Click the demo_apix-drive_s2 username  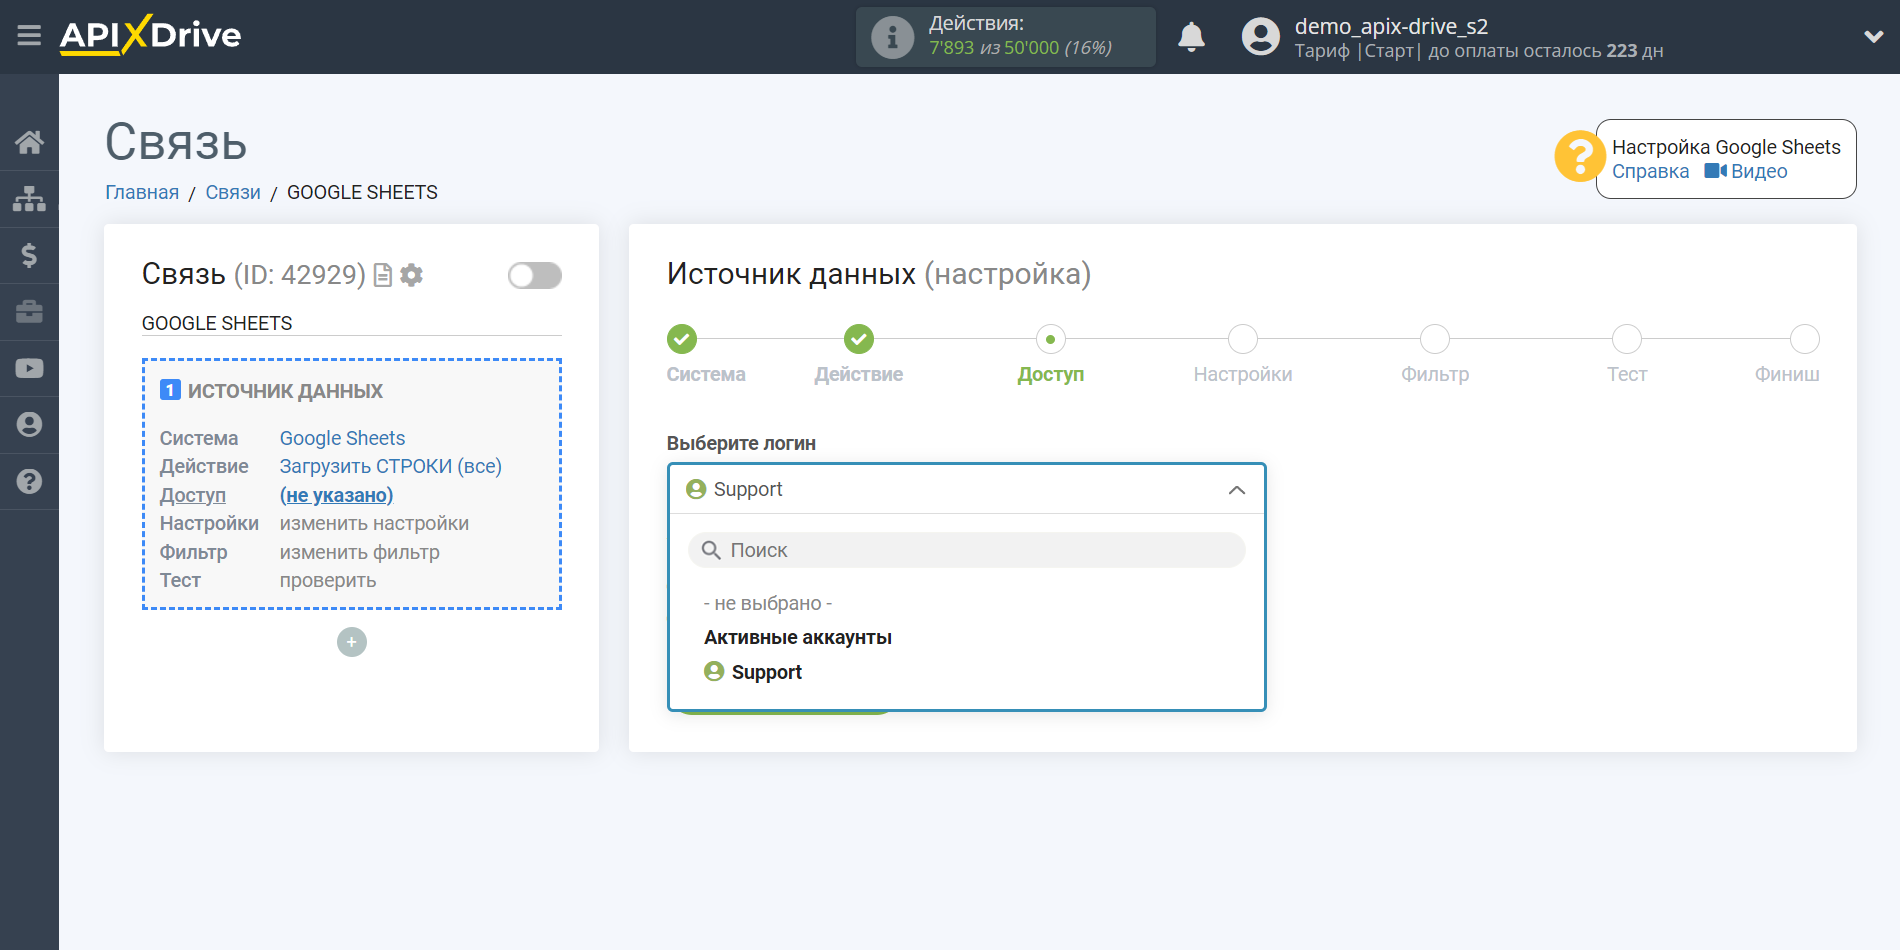click(x=1391, y=26)
